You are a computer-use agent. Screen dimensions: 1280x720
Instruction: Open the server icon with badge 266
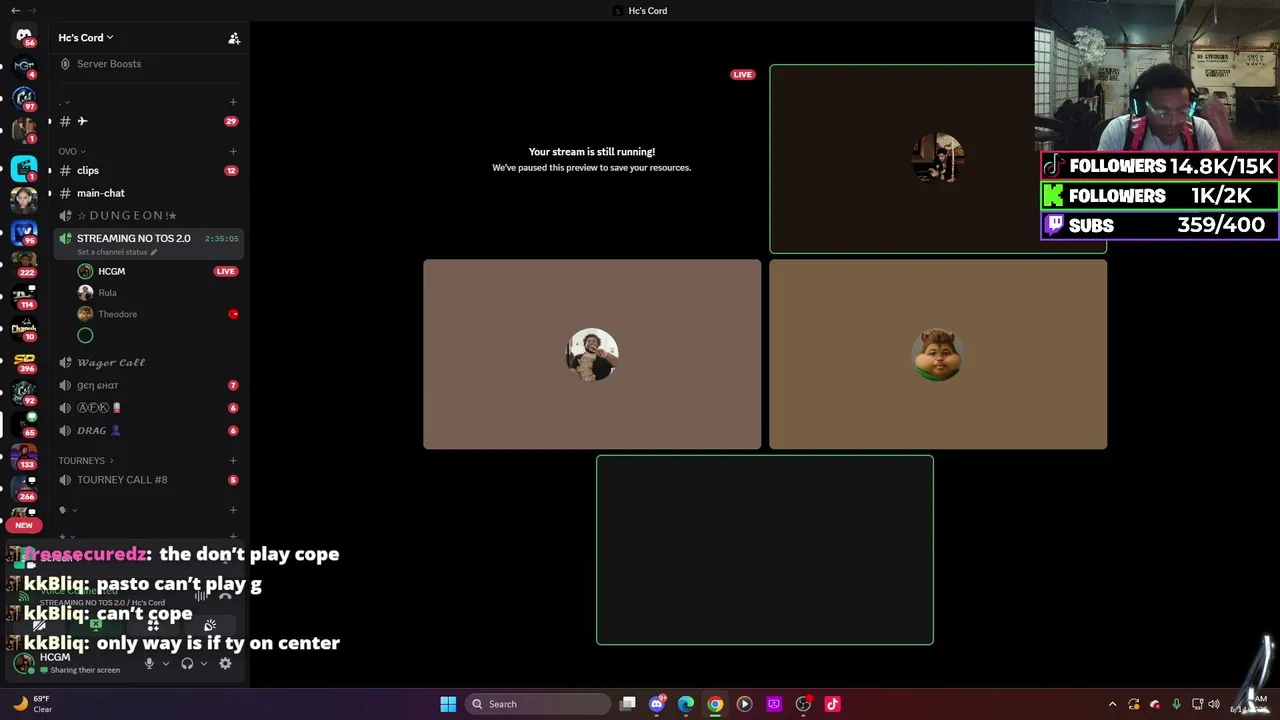[24, 488]
